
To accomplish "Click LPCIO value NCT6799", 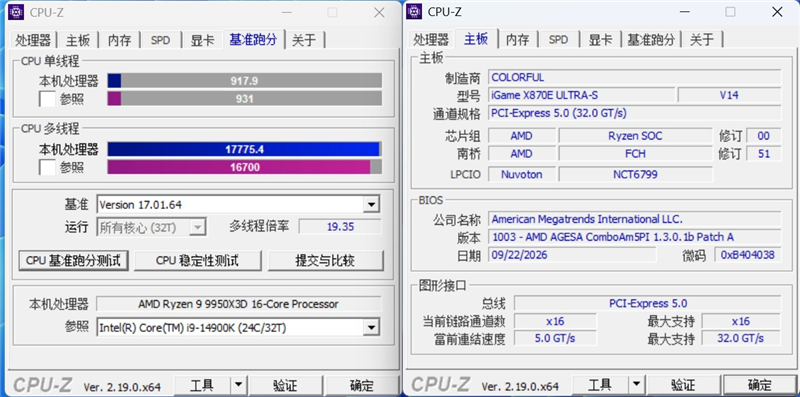I will 635,174.
